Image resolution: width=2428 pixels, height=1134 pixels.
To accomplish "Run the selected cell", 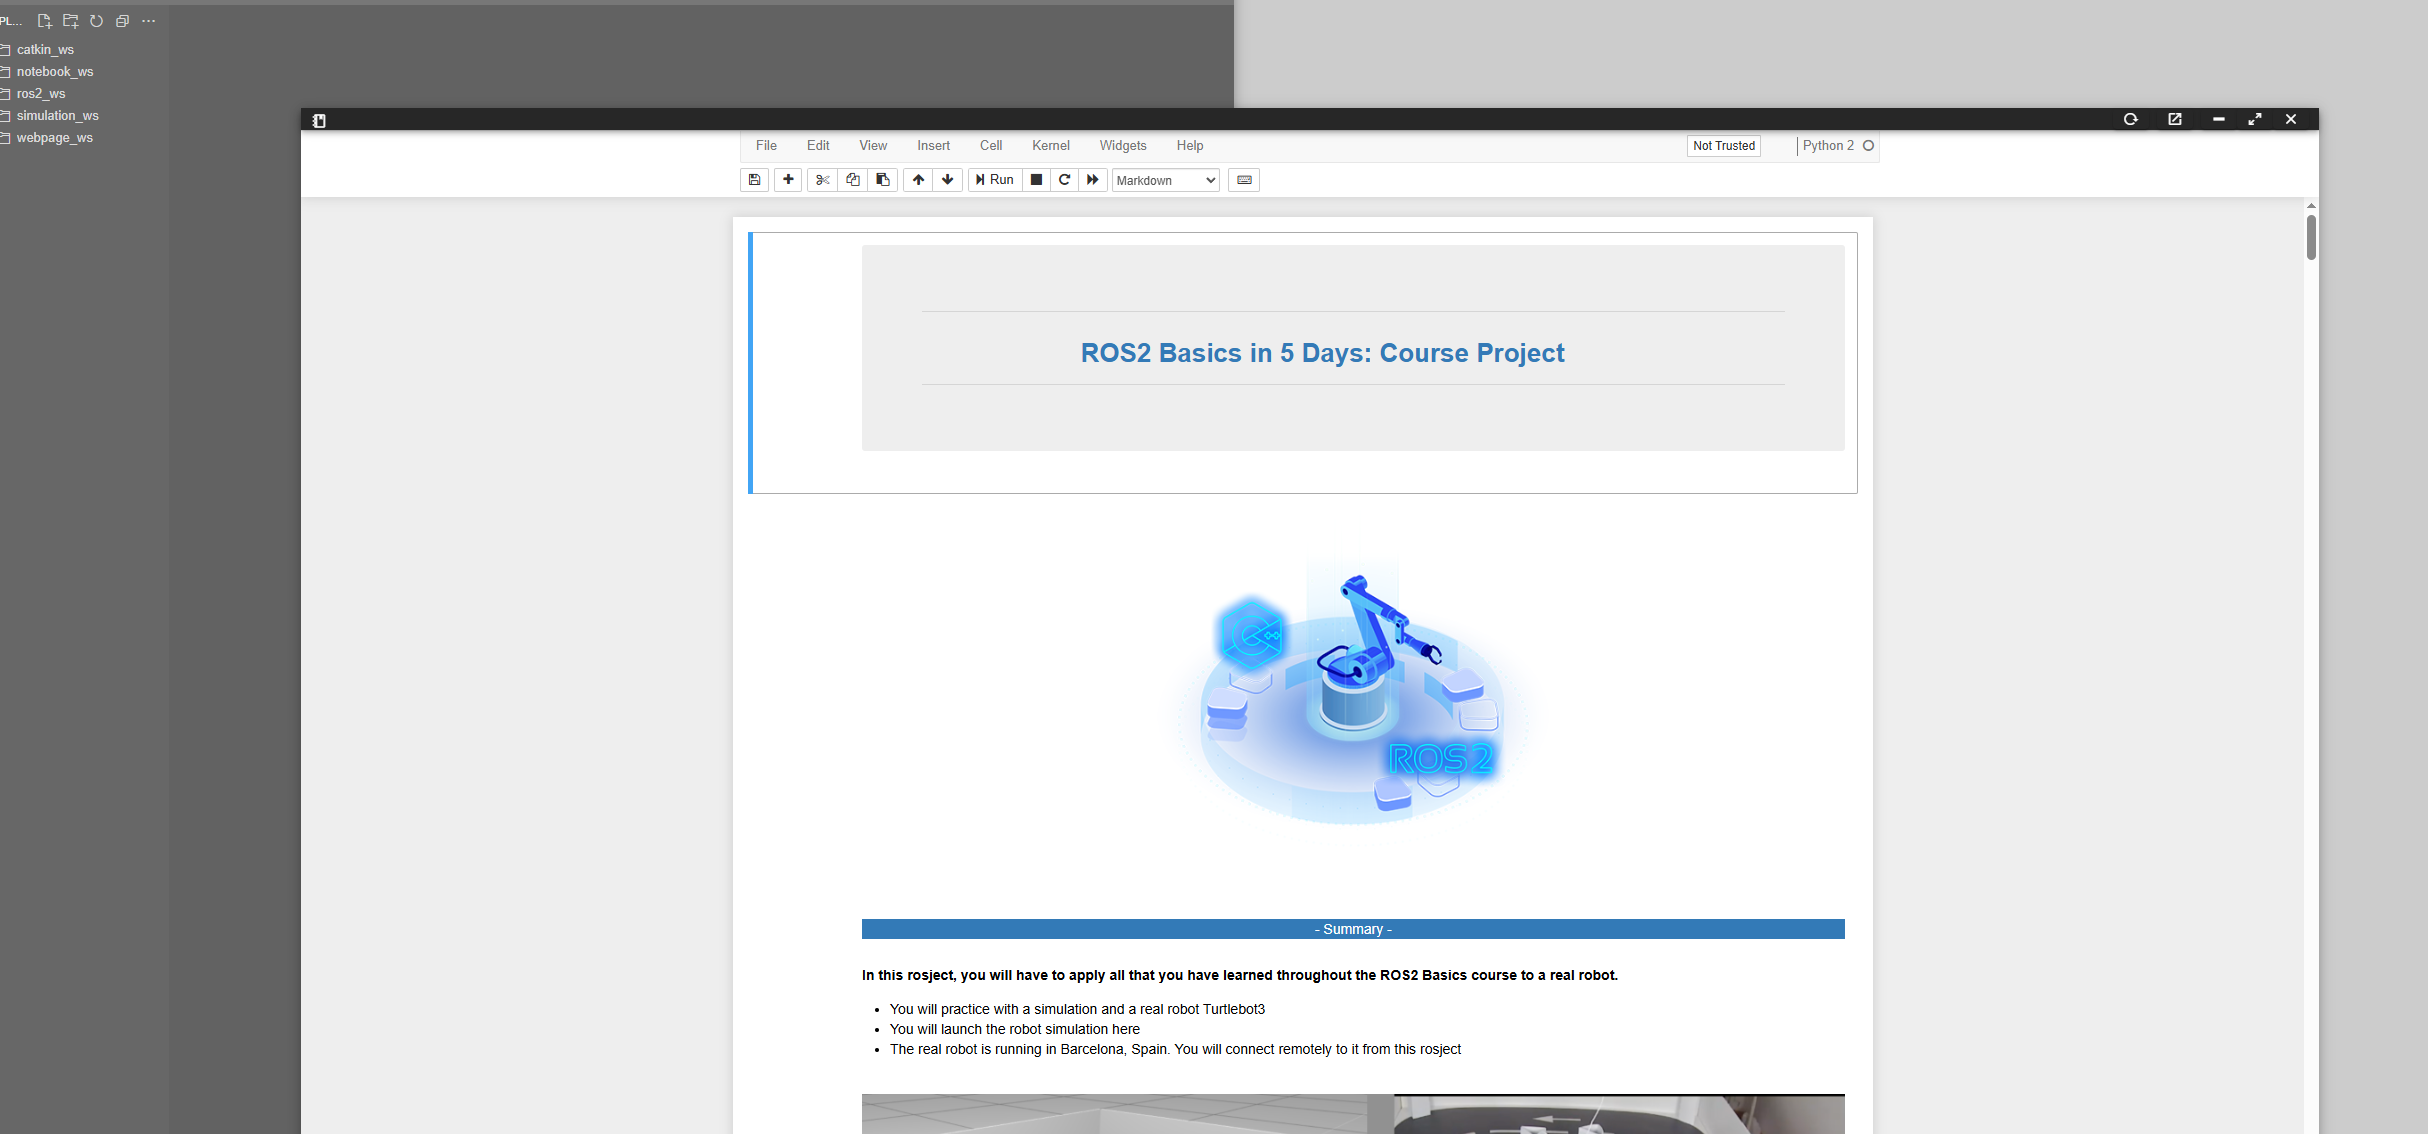I will pos(995,180).
